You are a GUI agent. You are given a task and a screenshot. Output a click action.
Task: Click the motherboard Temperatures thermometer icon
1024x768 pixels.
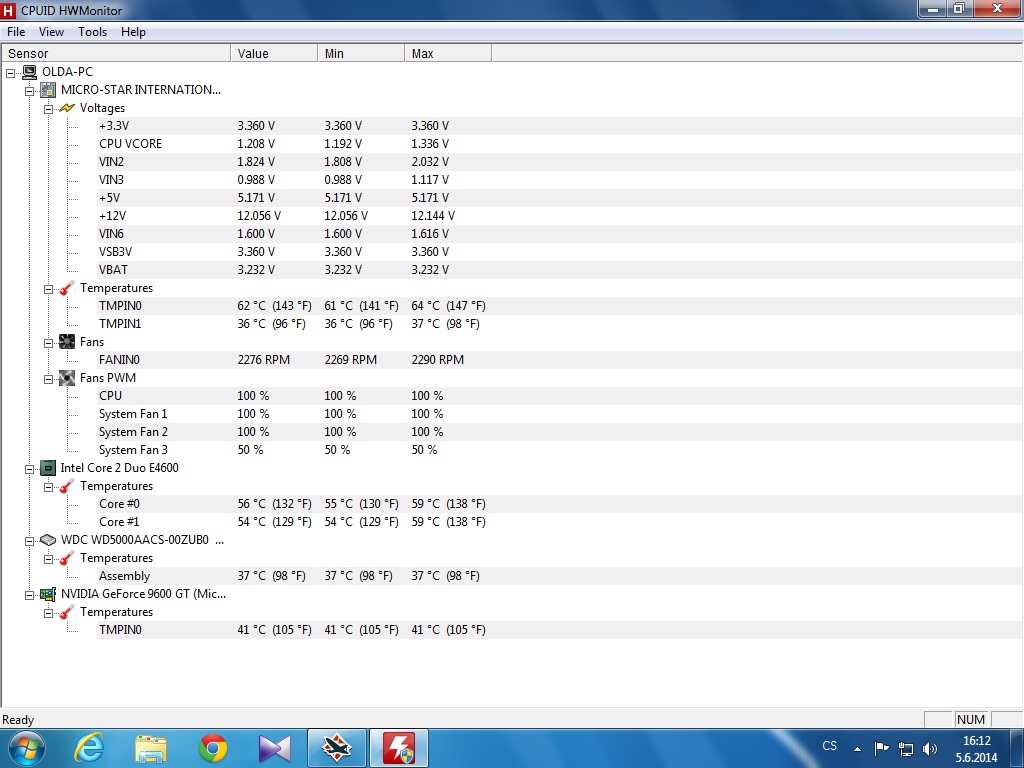[x=67, y=288]
